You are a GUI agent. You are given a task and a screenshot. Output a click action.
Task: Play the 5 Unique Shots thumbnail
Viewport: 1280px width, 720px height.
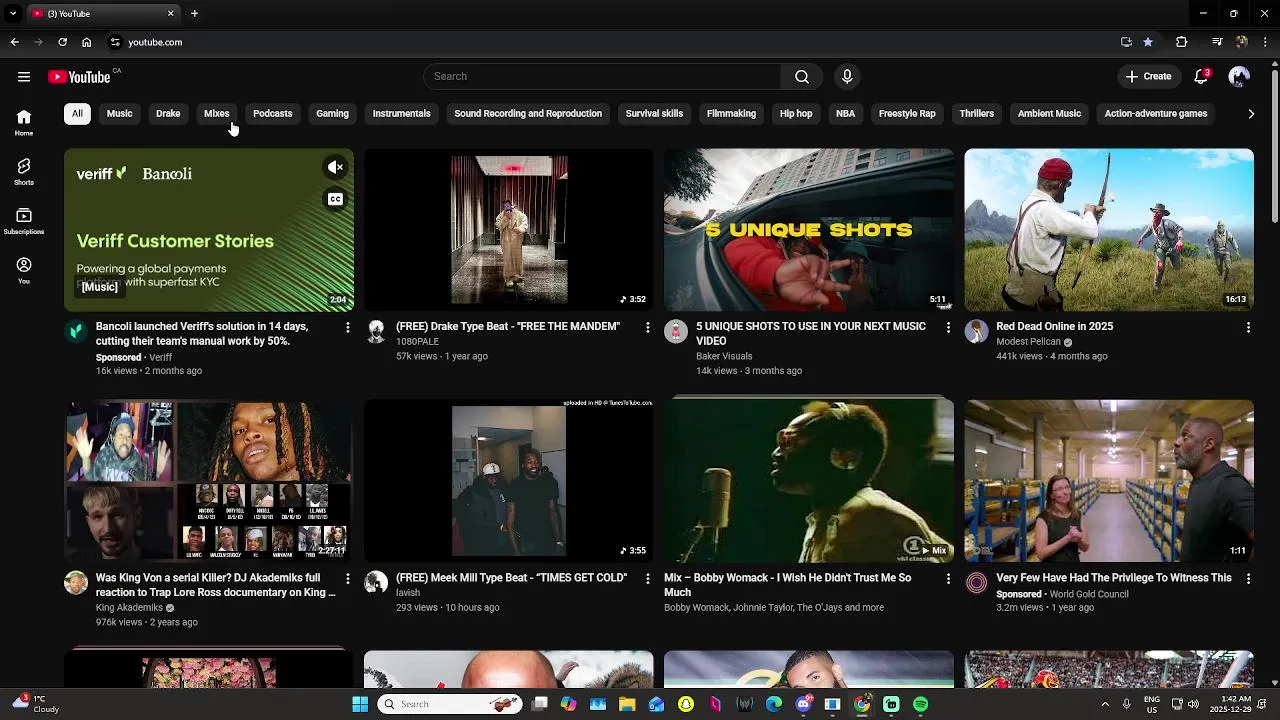(x=809, y=230)
